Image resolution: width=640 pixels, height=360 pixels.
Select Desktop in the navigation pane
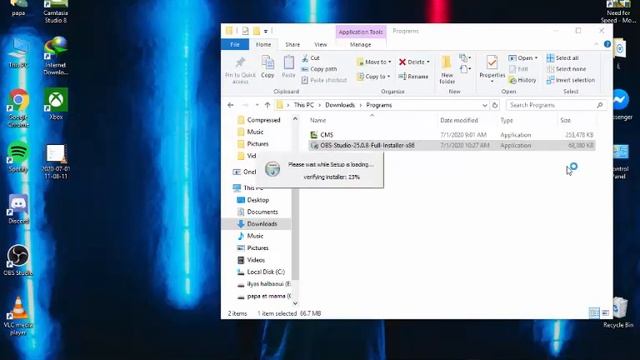pos(258,200)
